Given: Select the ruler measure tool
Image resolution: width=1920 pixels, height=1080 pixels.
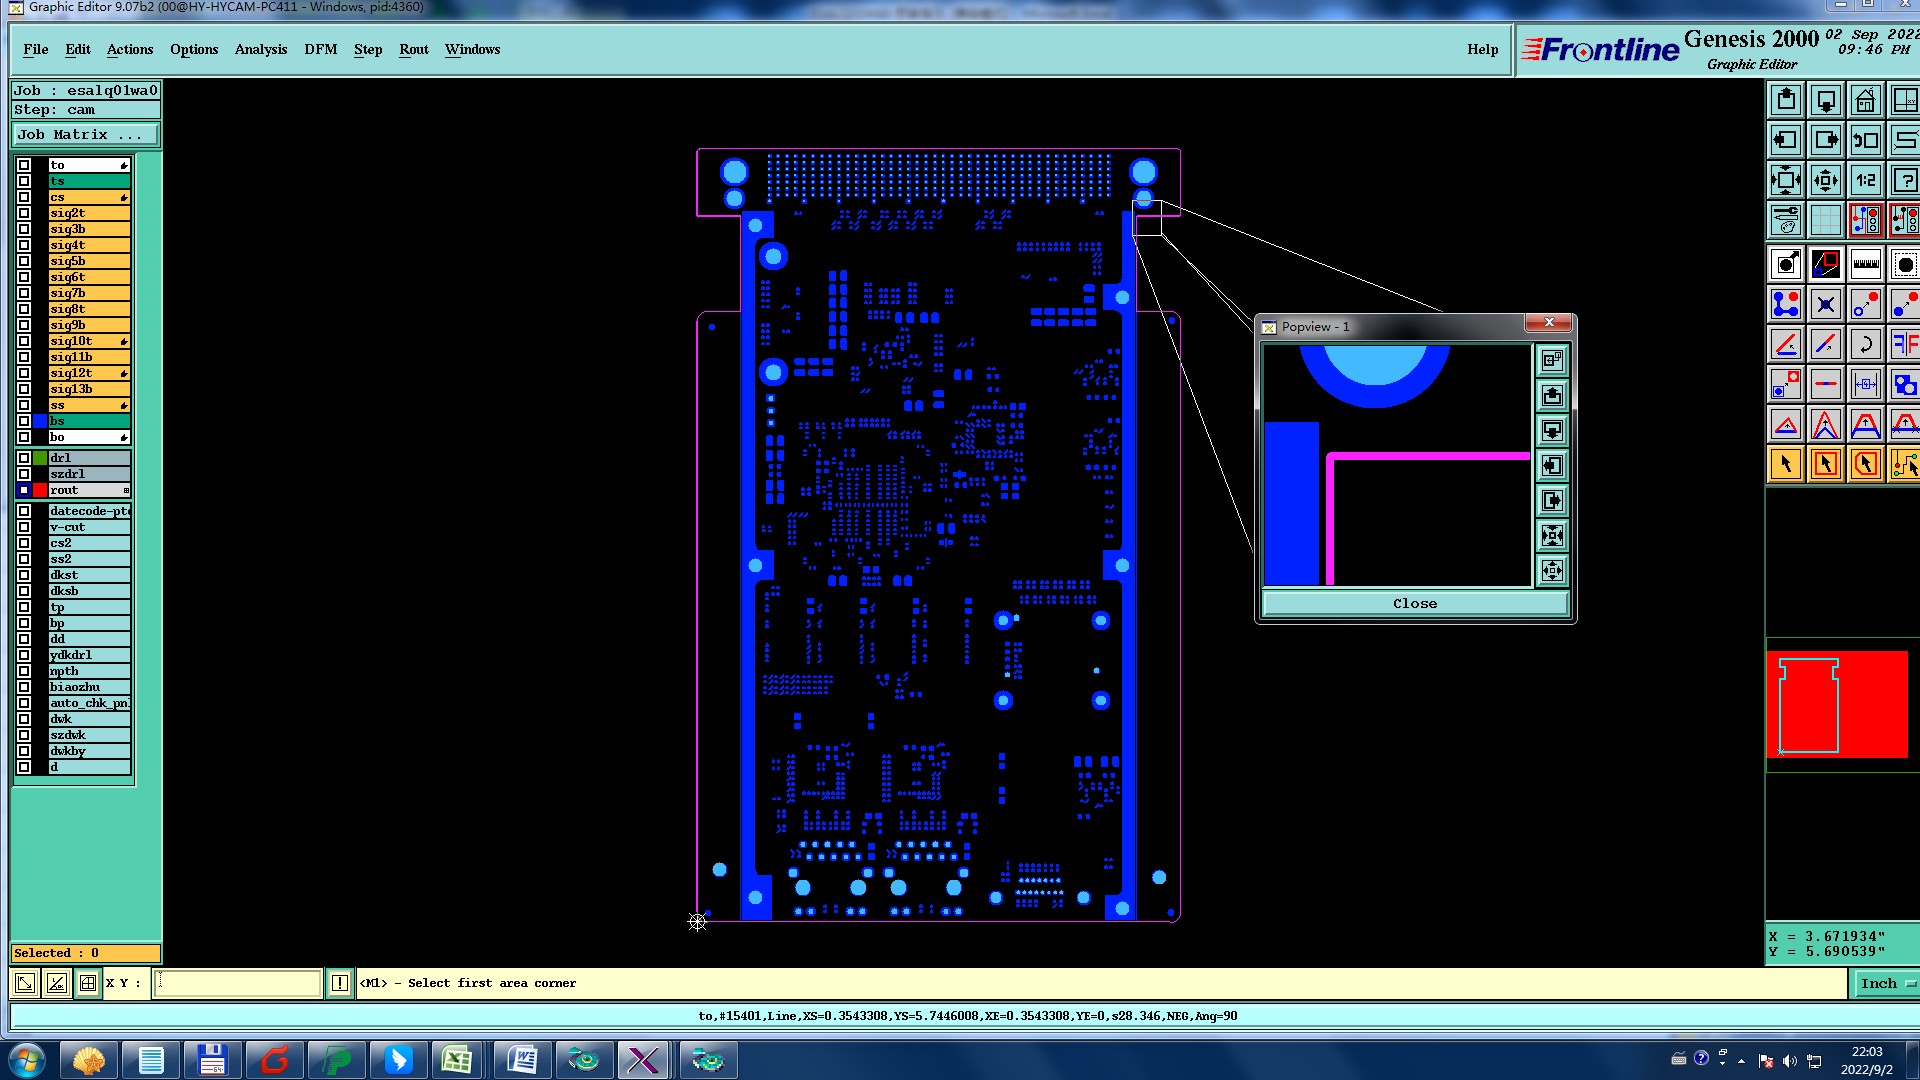Looking at the screenshot, I should tap(1865, 264).
